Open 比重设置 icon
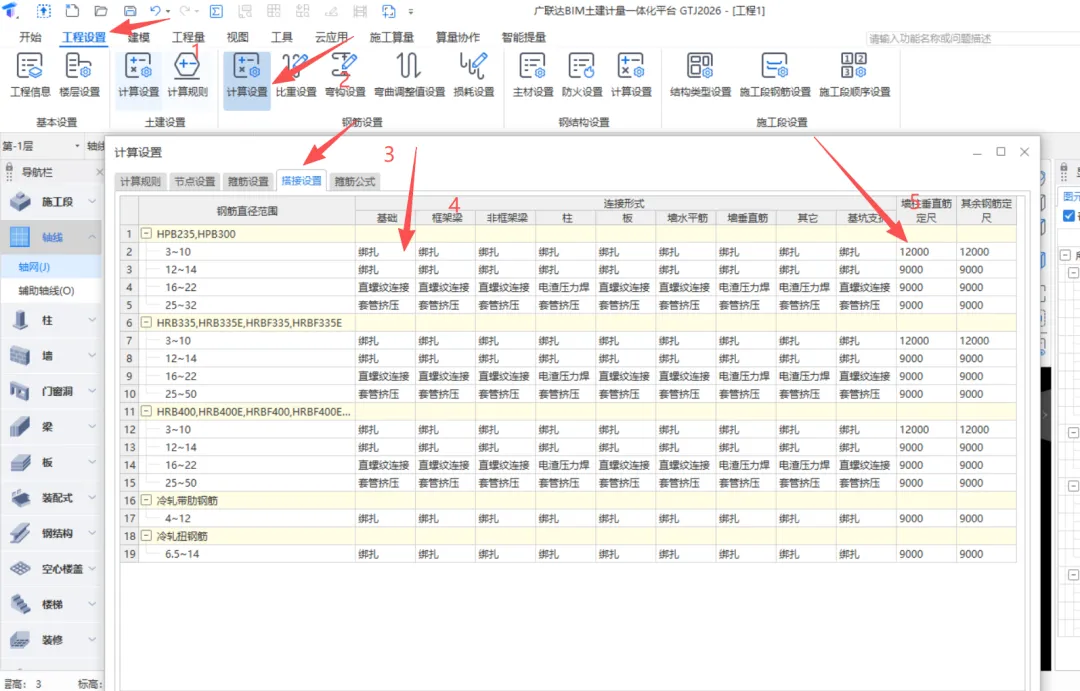 point(295,75)
